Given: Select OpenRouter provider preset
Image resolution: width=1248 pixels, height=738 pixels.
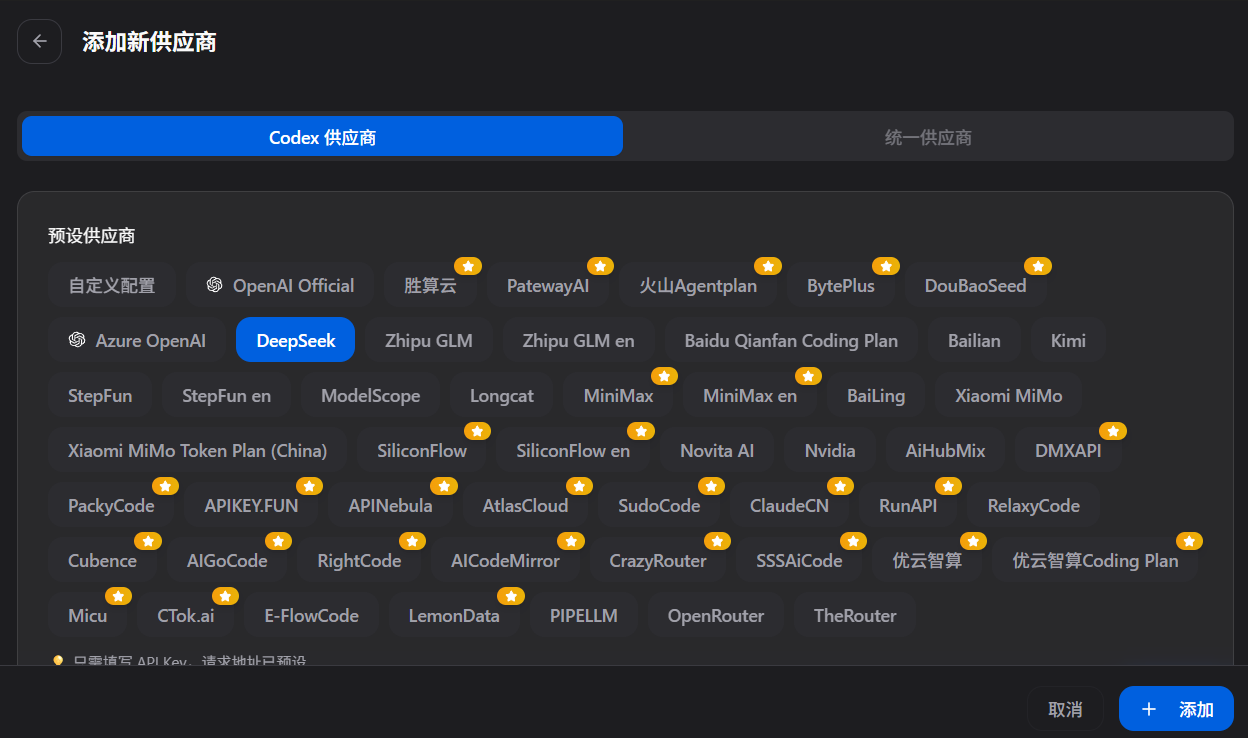Looking at the screenshot, I should [716, 615].
